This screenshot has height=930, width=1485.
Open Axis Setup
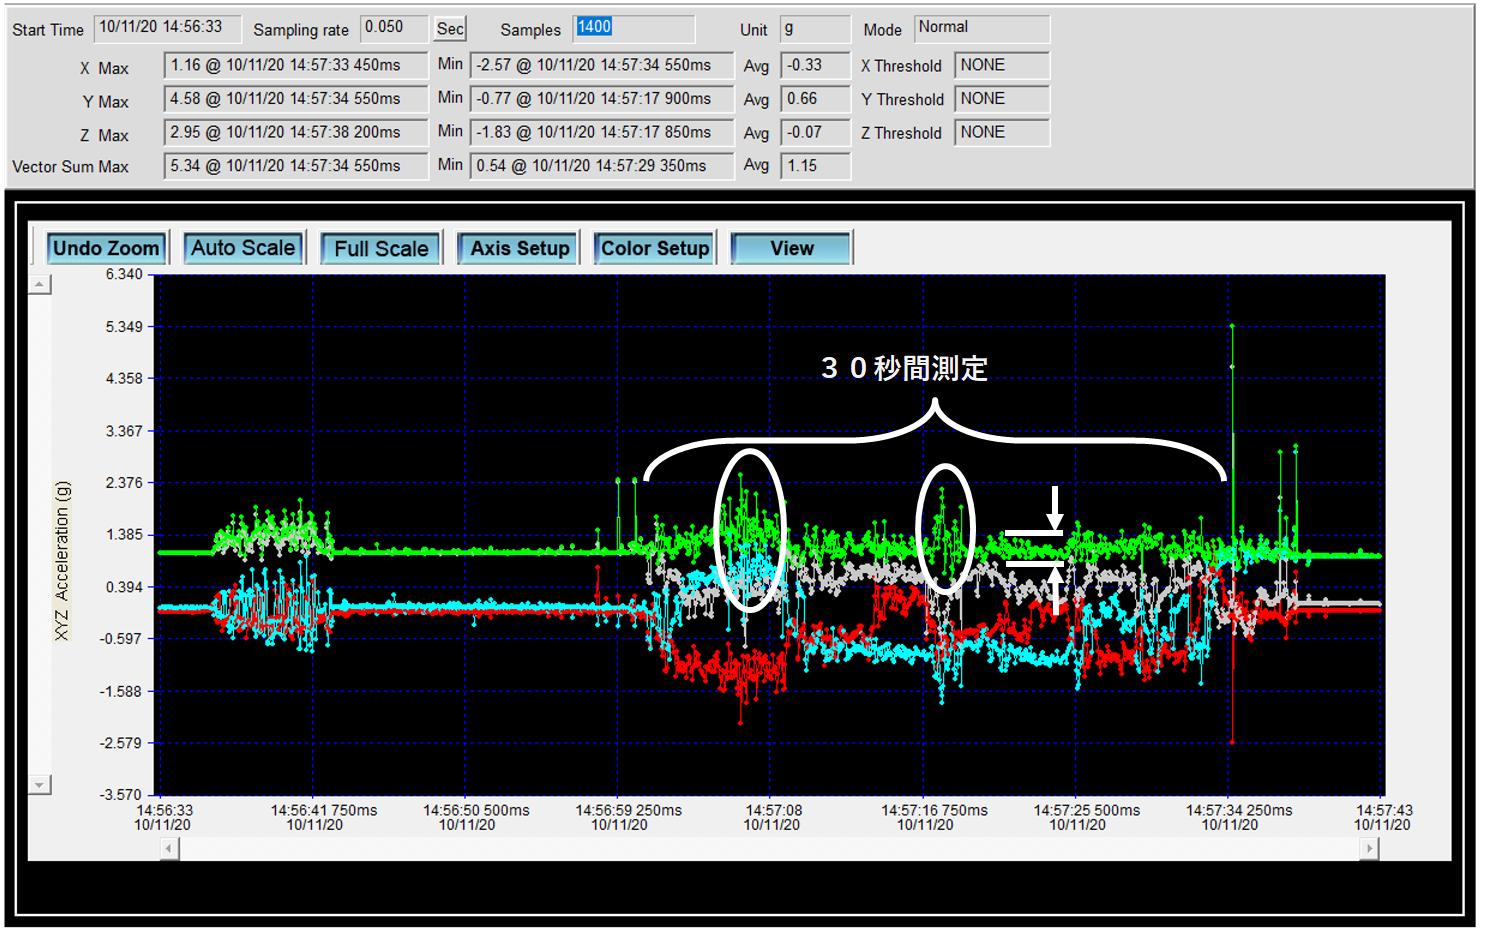click(x=518, y=248)
